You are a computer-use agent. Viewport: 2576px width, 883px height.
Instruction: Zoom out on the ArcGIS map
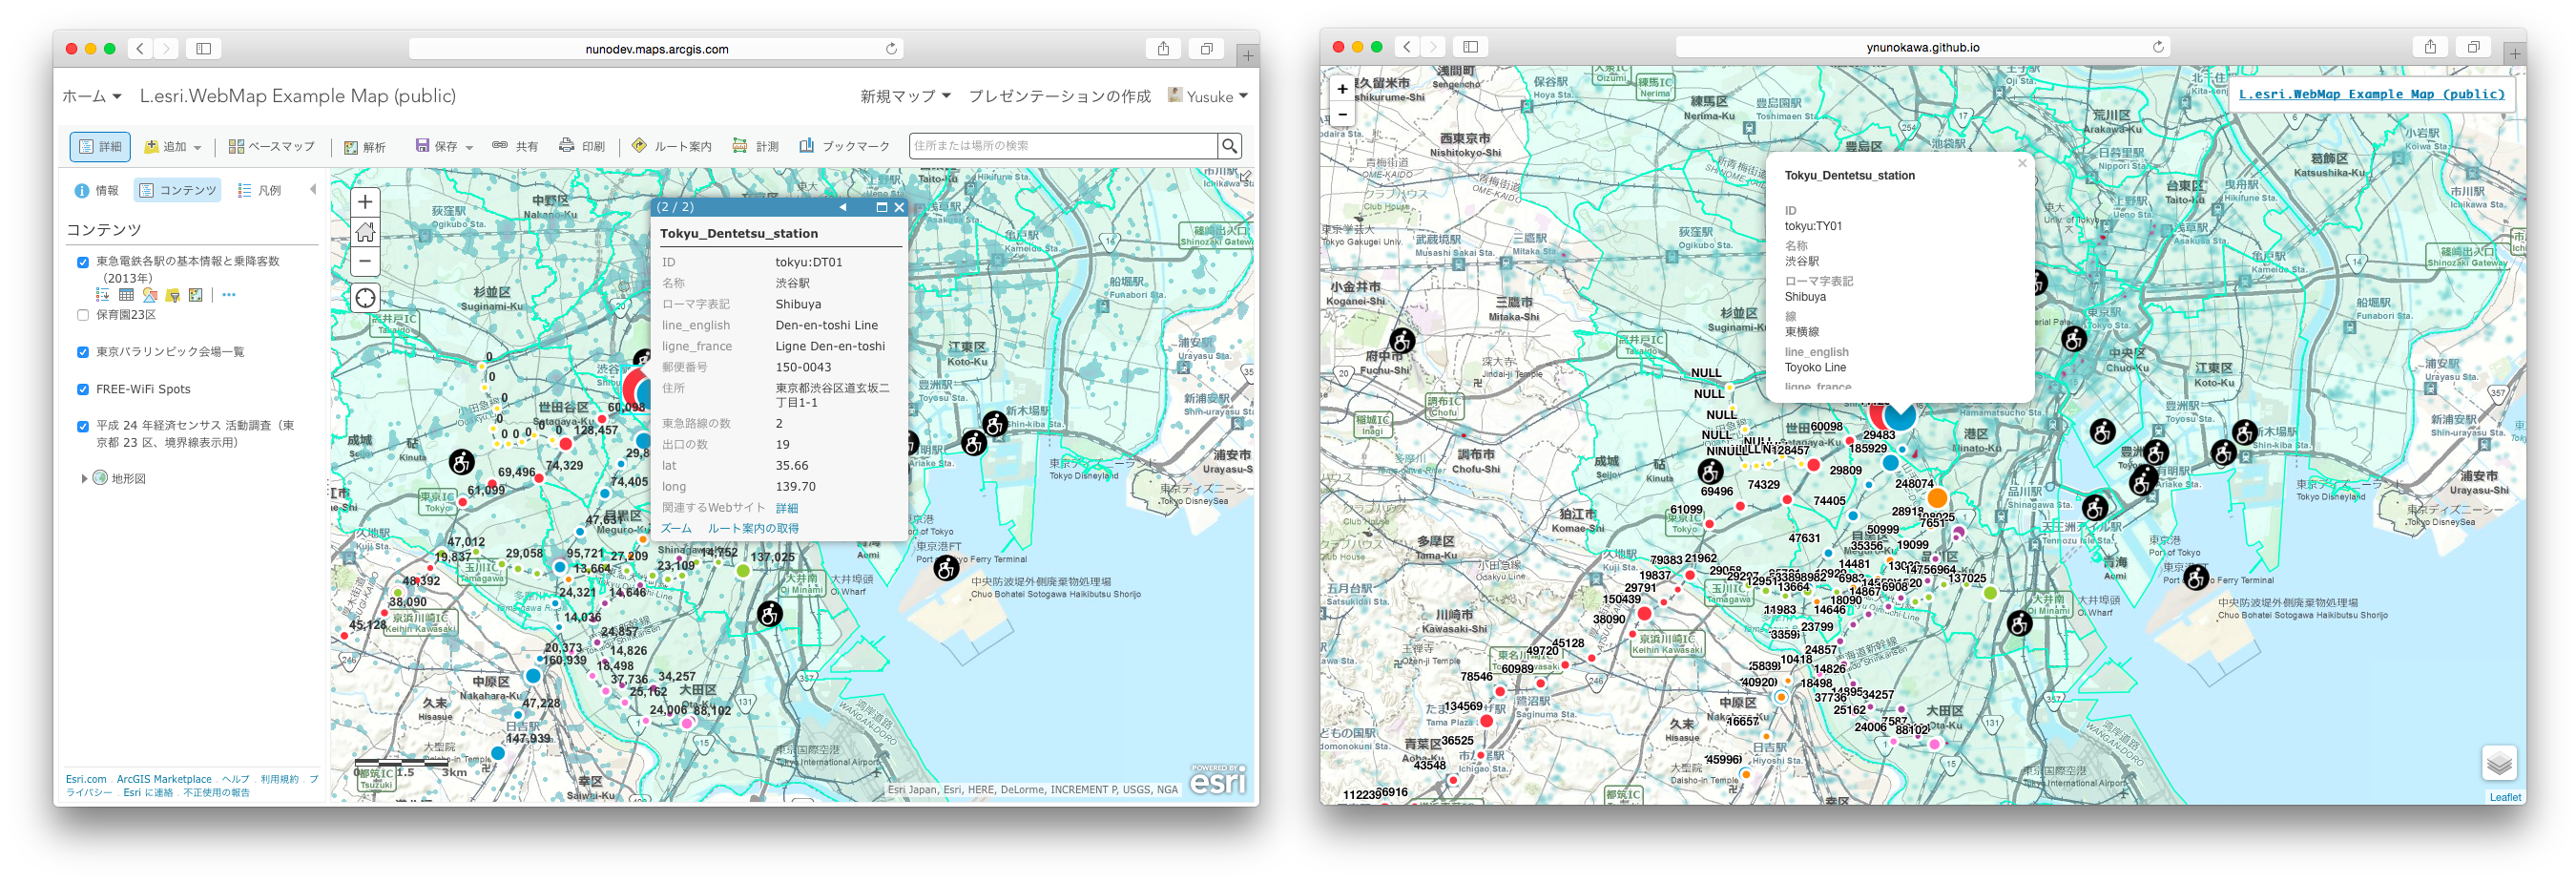pos(365,262)
